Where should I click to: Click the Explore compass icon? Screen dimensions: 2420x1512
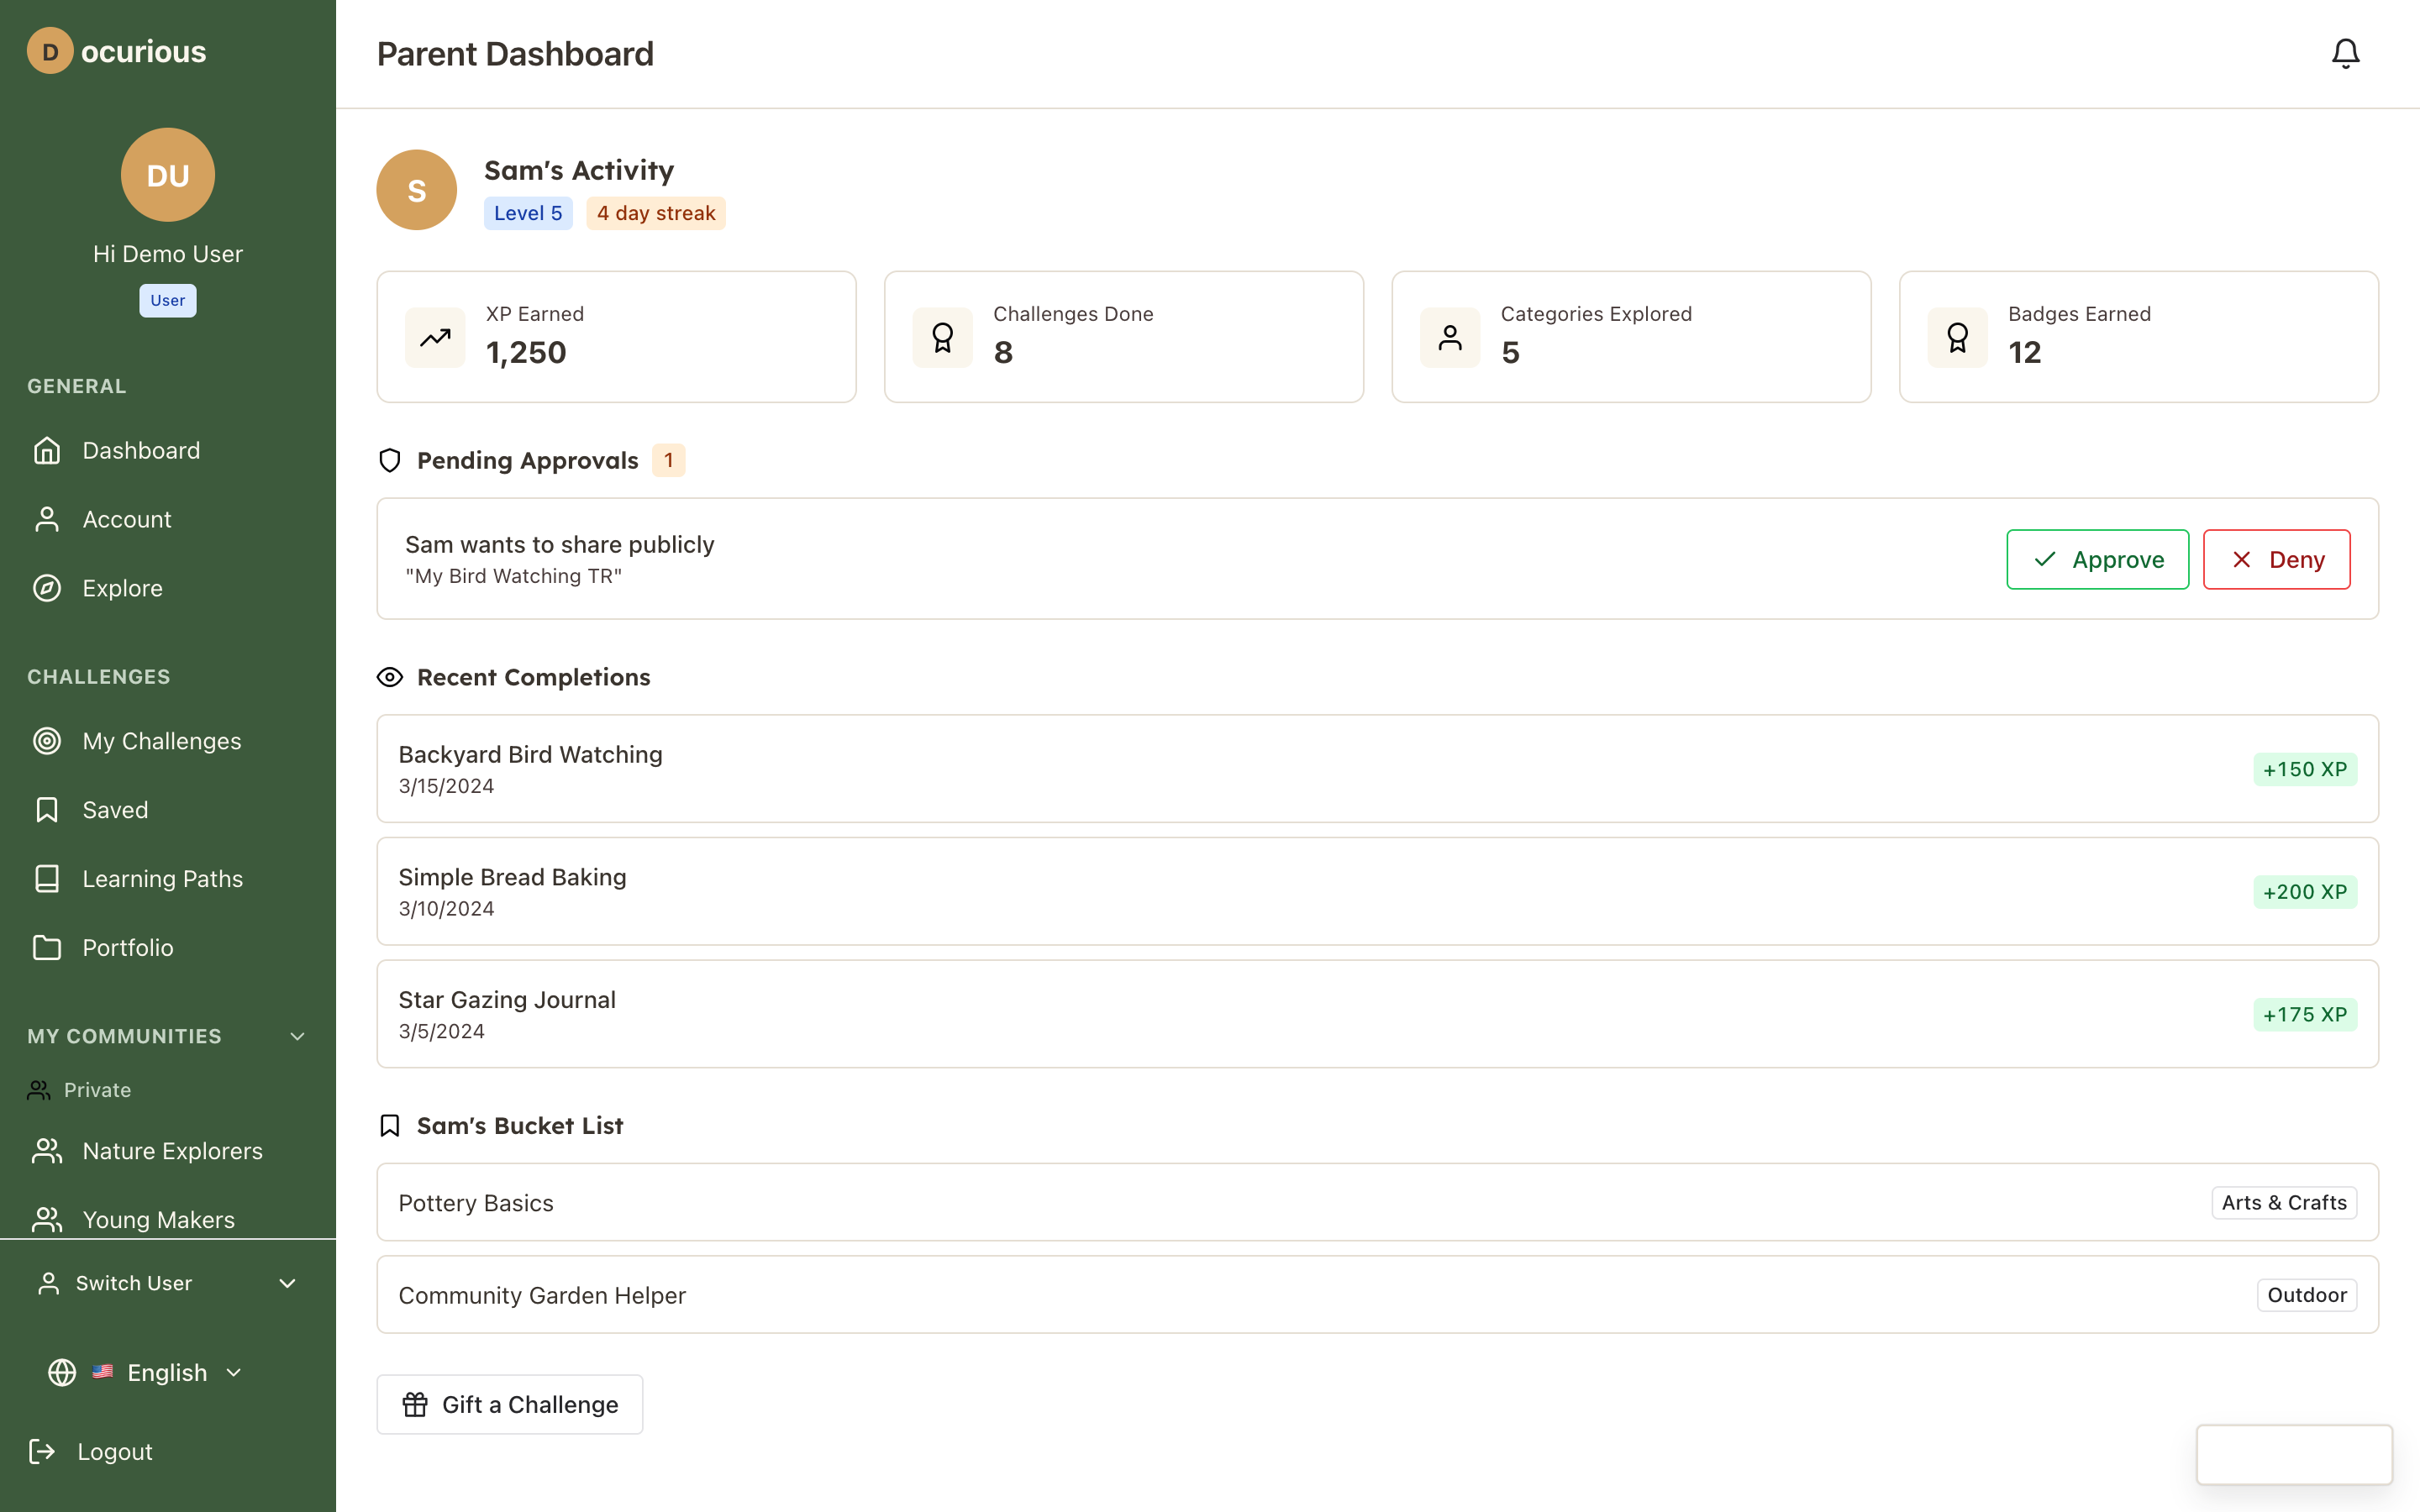47,588
